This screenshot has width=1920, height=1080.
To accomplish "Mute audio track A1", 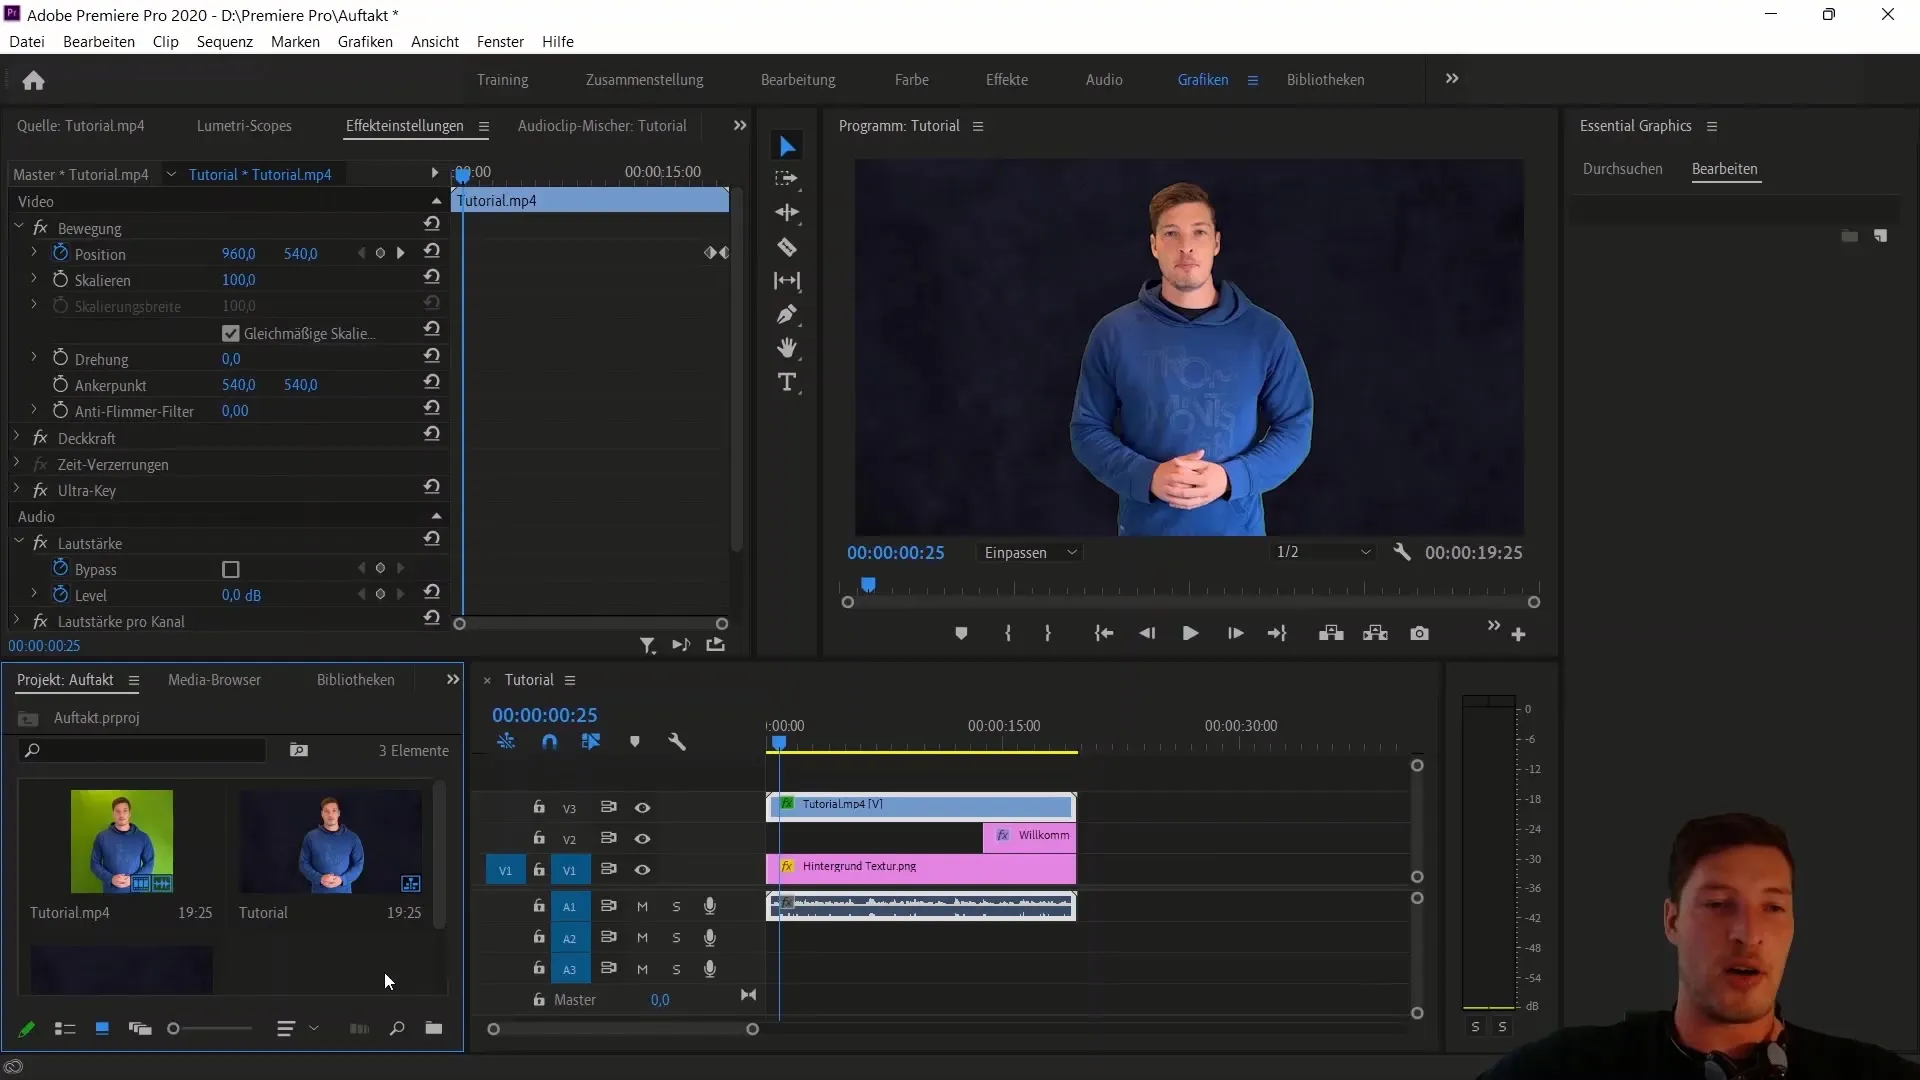I will (x=643, y=907).
